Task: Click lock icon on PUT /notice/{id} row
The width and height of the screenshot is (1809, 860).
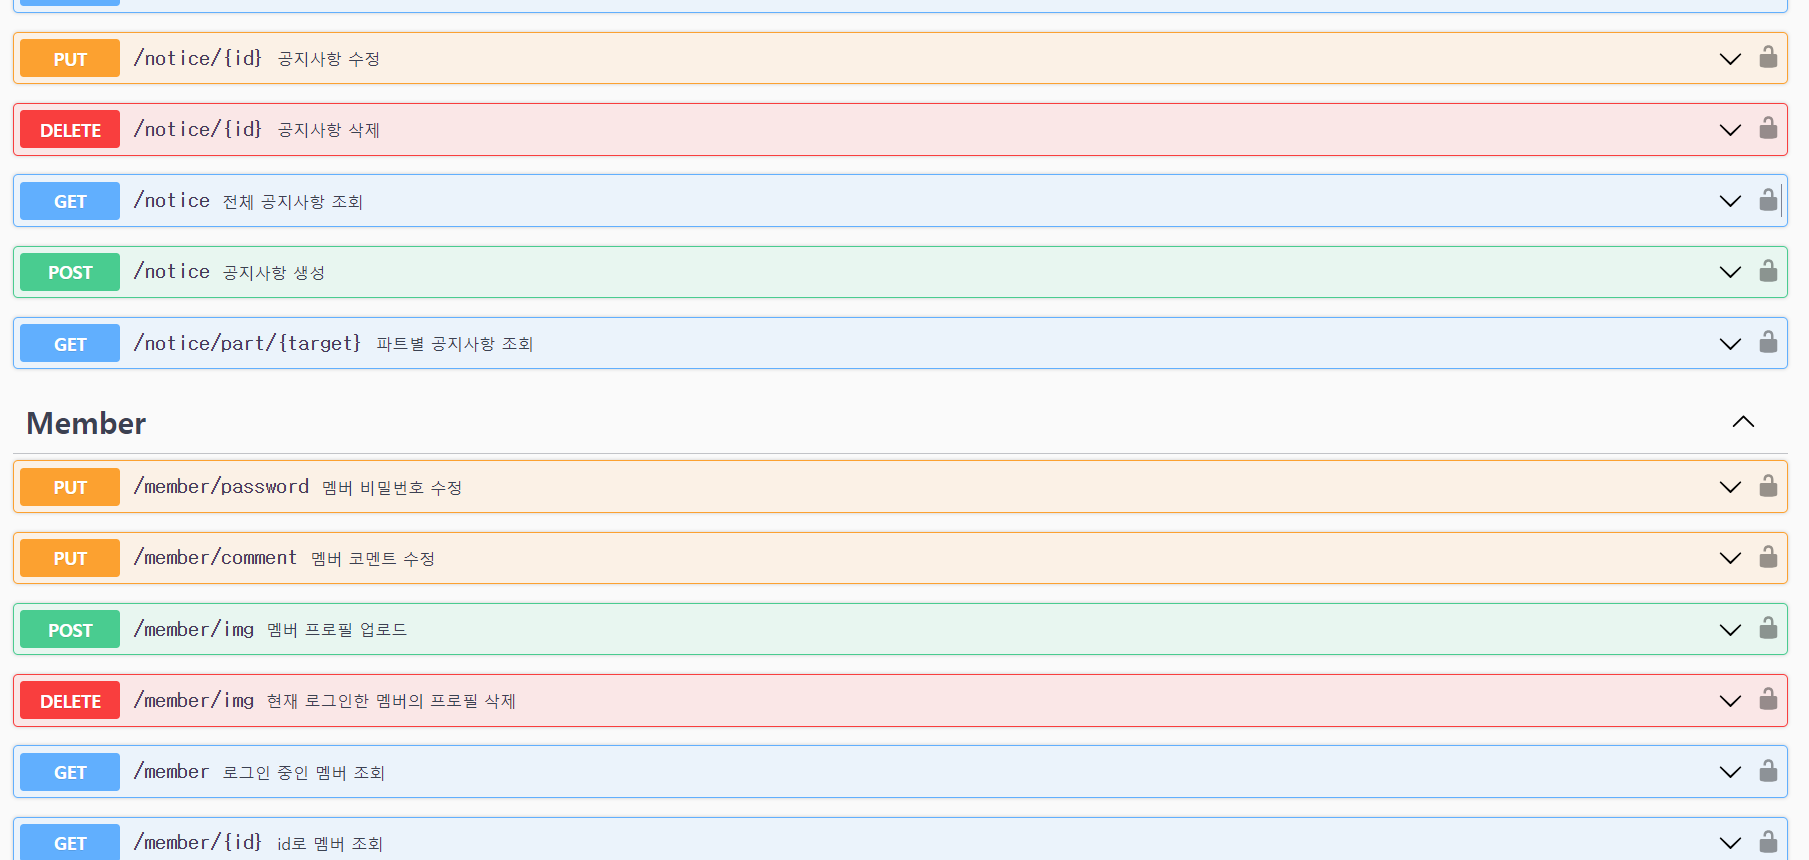Action: pos(1768,57)
